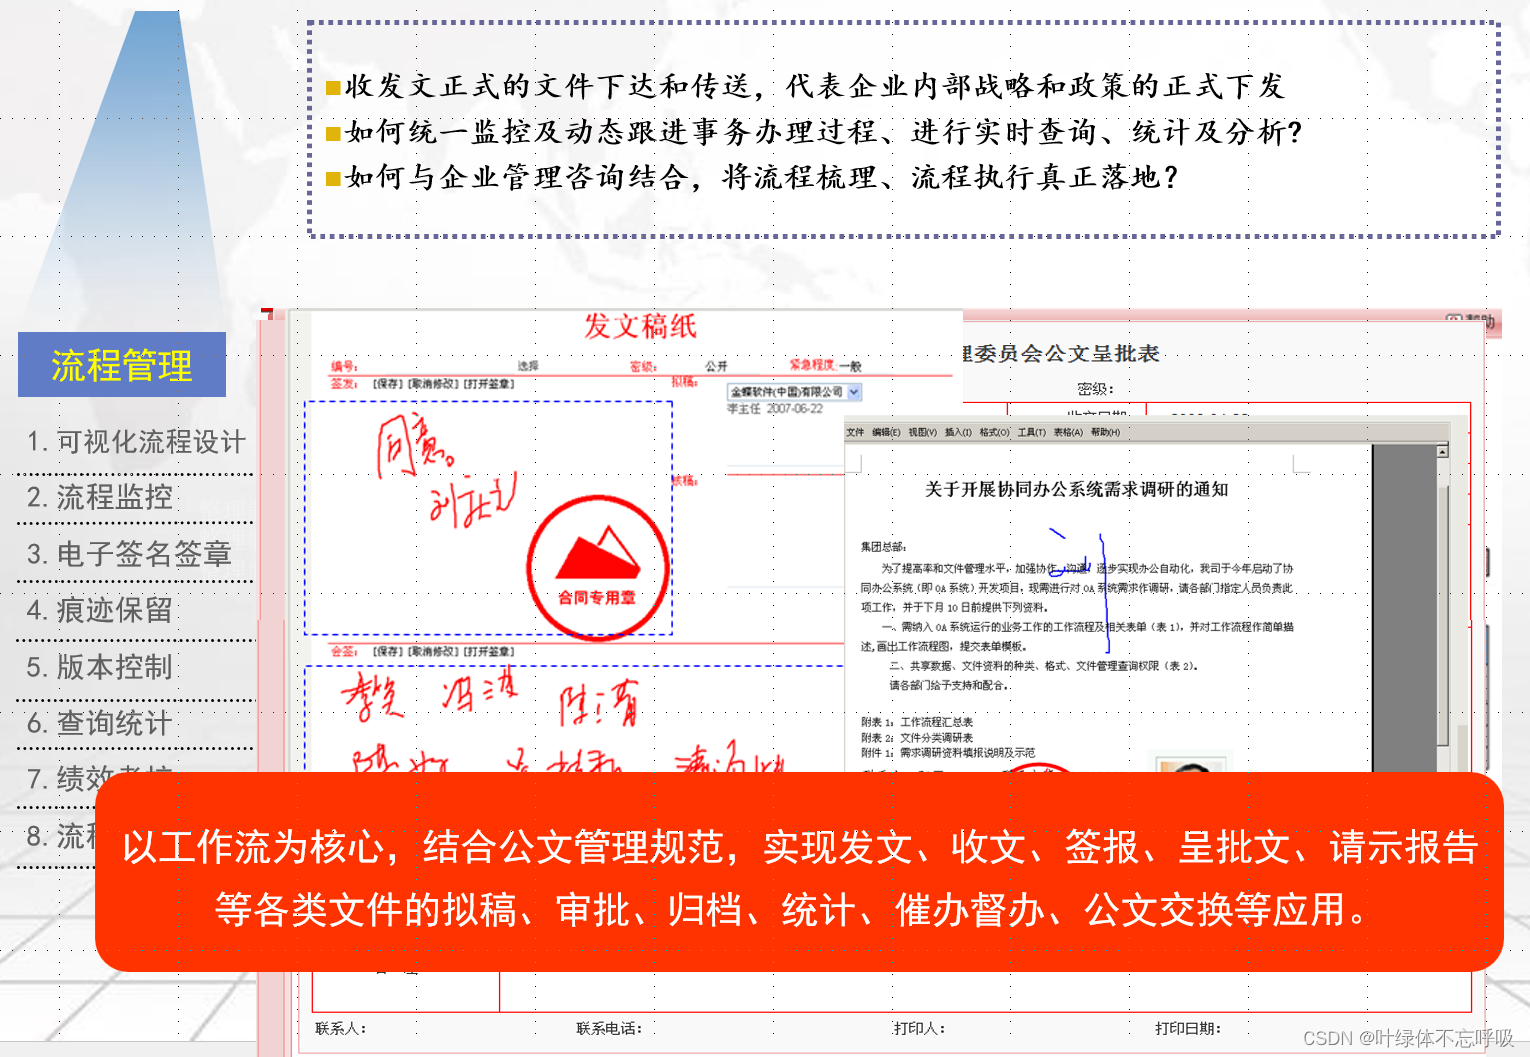The width and height of the screenshot is (1530, 1057).
Task: Click the 密级 value 公开
Action: (716, 366)
